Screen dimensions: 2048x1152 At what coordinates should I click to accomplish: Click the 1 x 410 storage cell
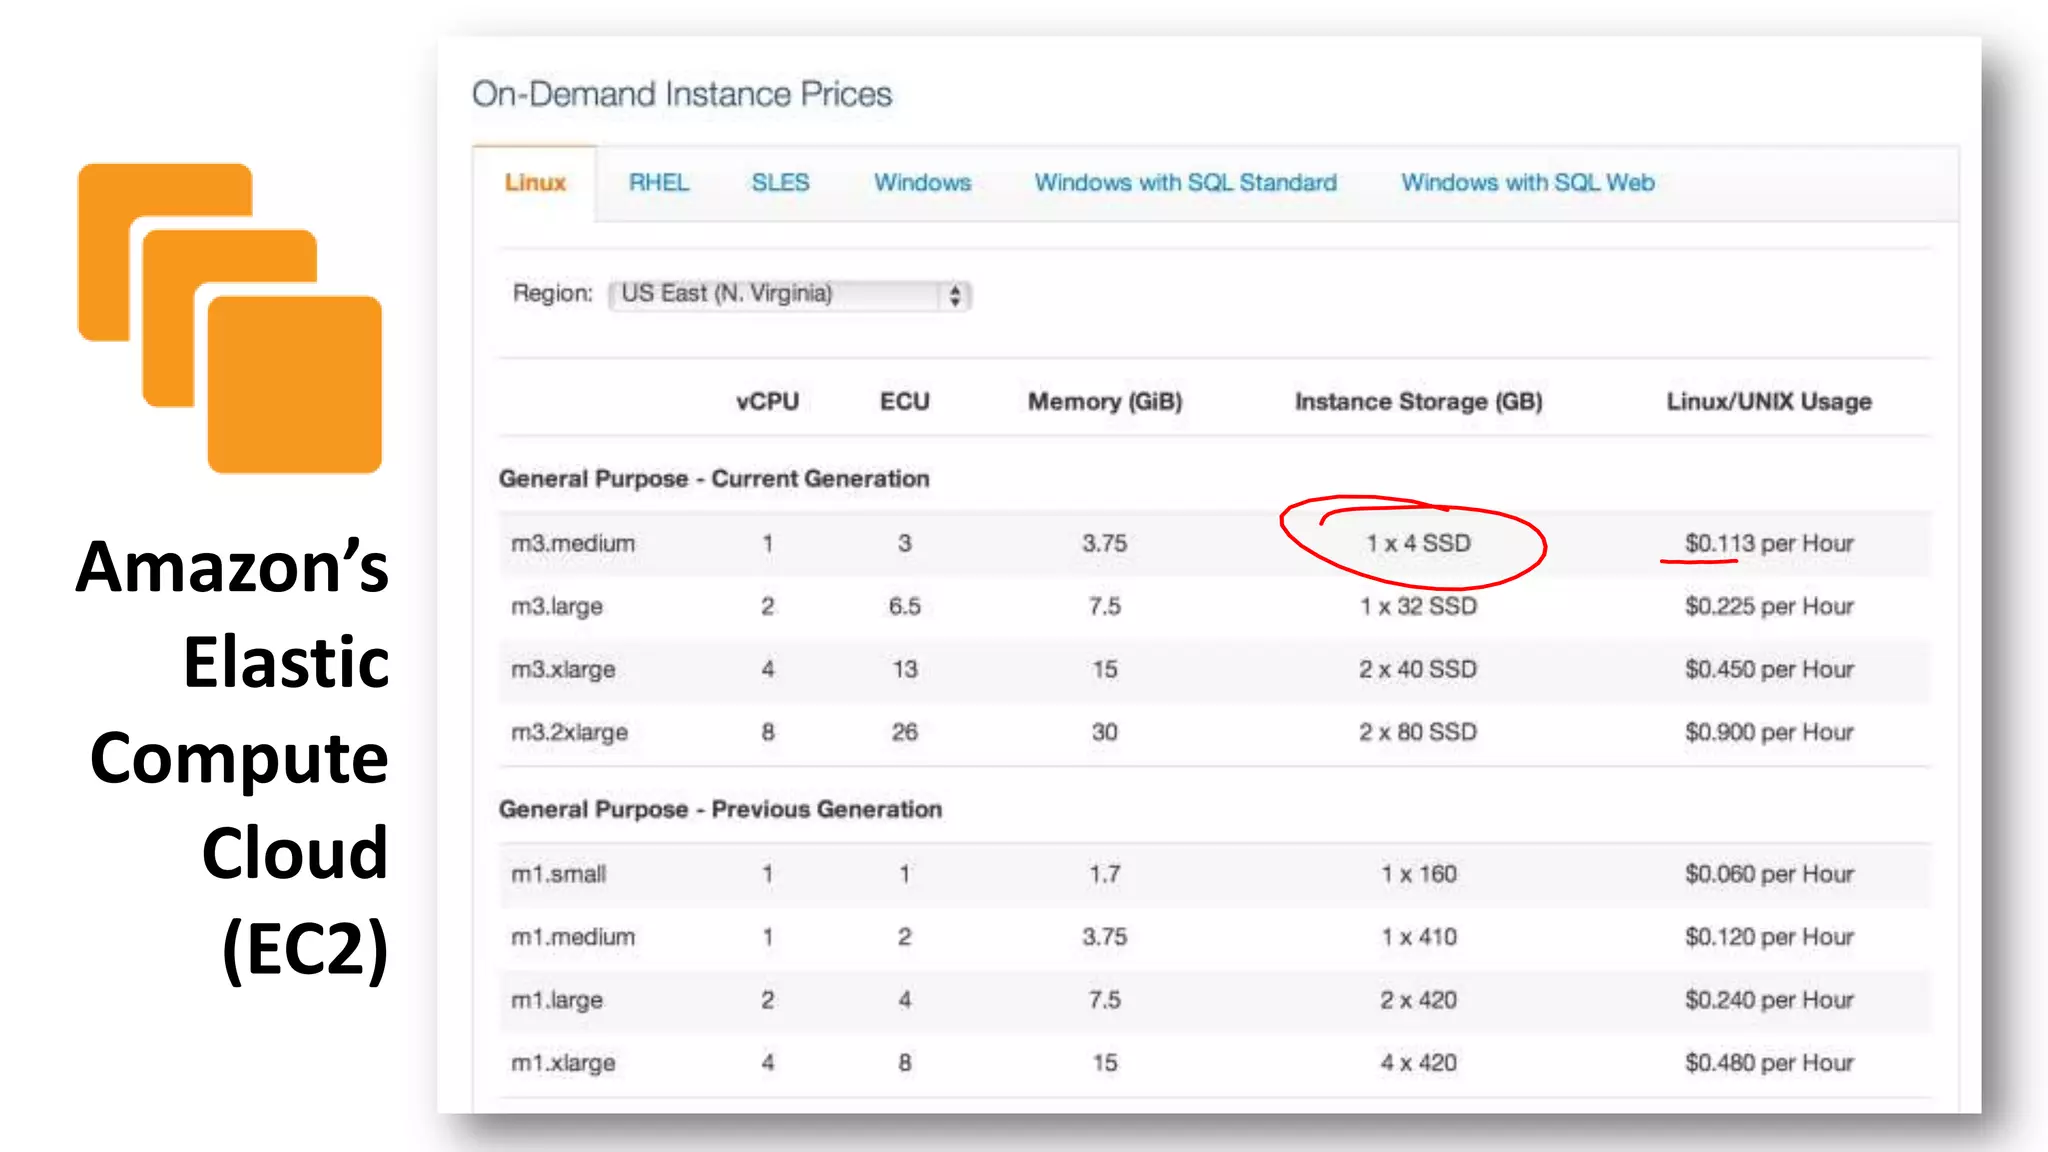tap(1418, 937)
